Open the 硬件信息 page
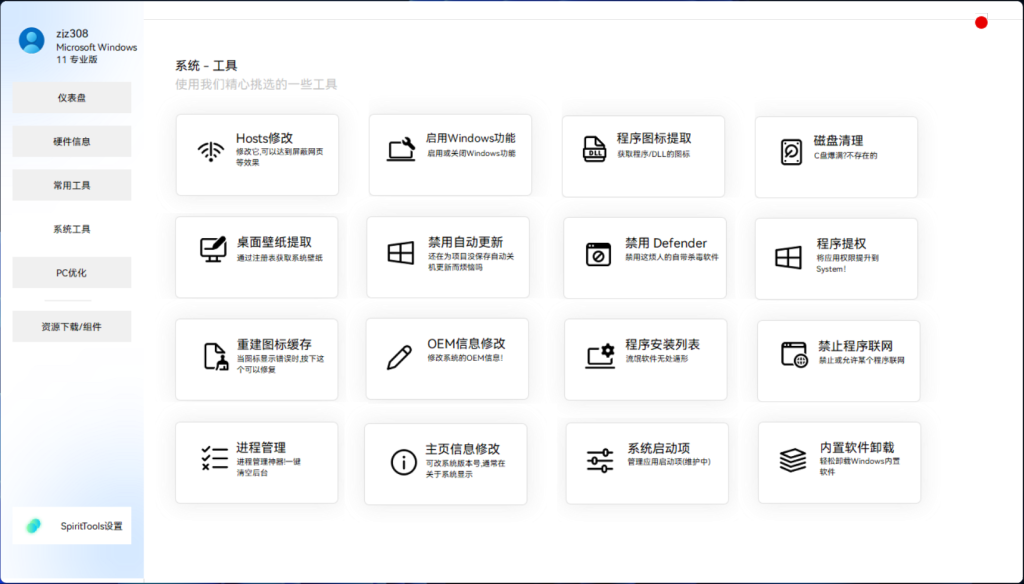 71,140
